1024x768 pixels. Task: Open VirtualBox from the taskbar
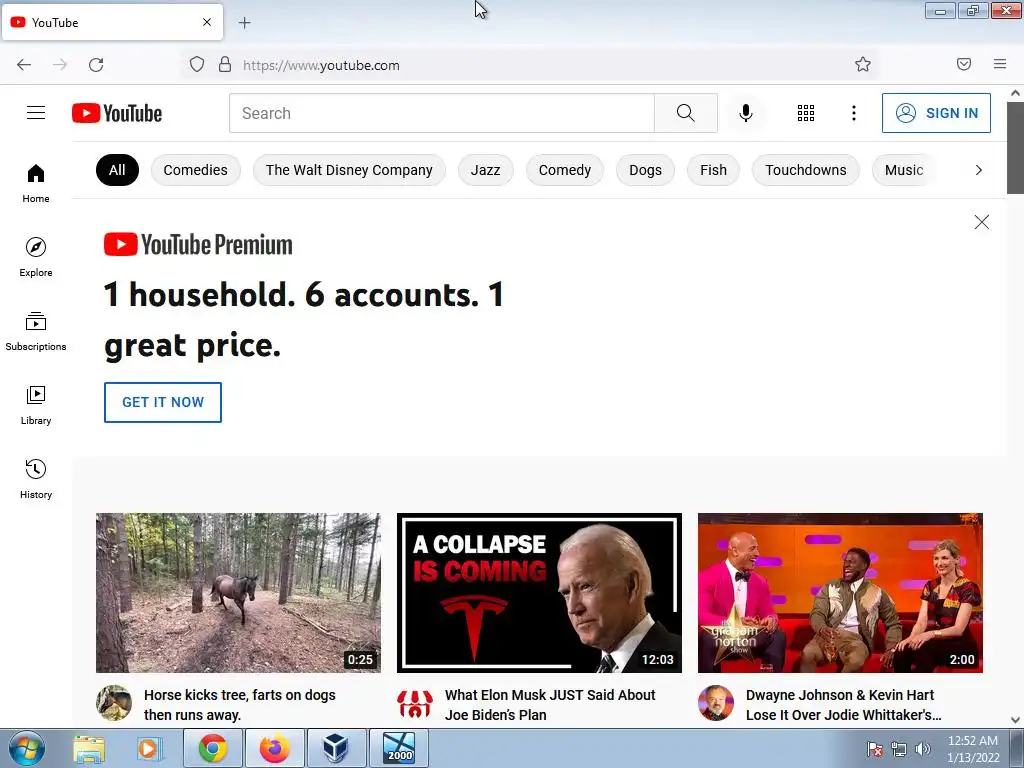(x=336, y=748)
